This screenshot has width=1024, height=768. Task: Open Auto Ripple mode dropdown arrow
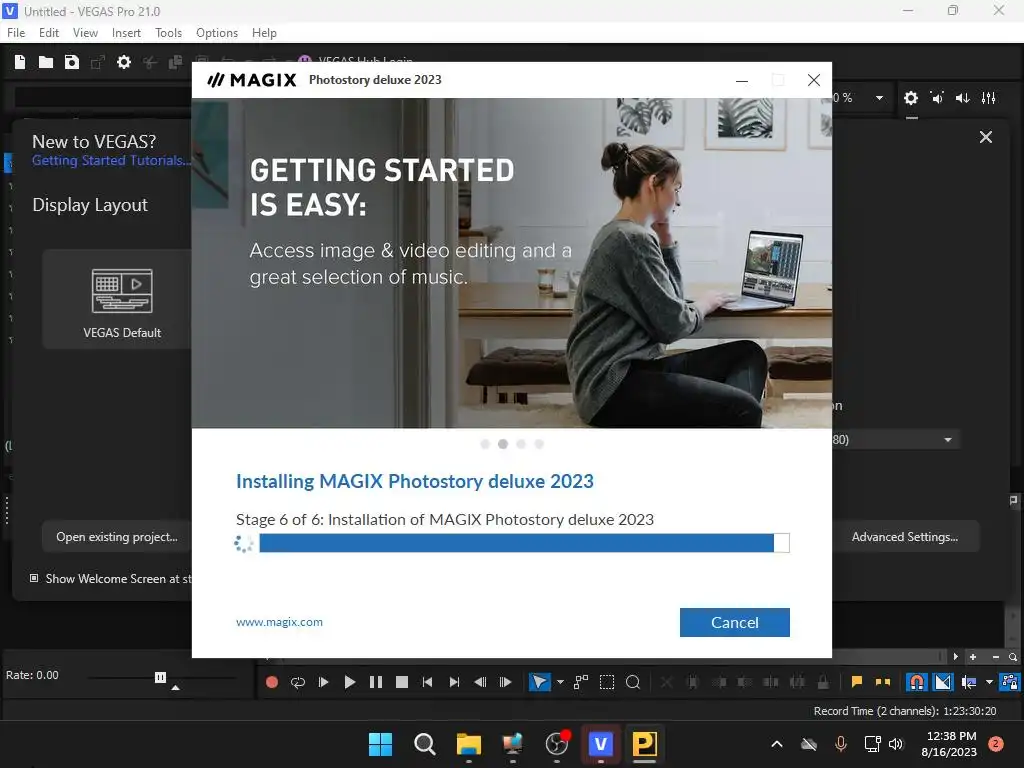989,682
